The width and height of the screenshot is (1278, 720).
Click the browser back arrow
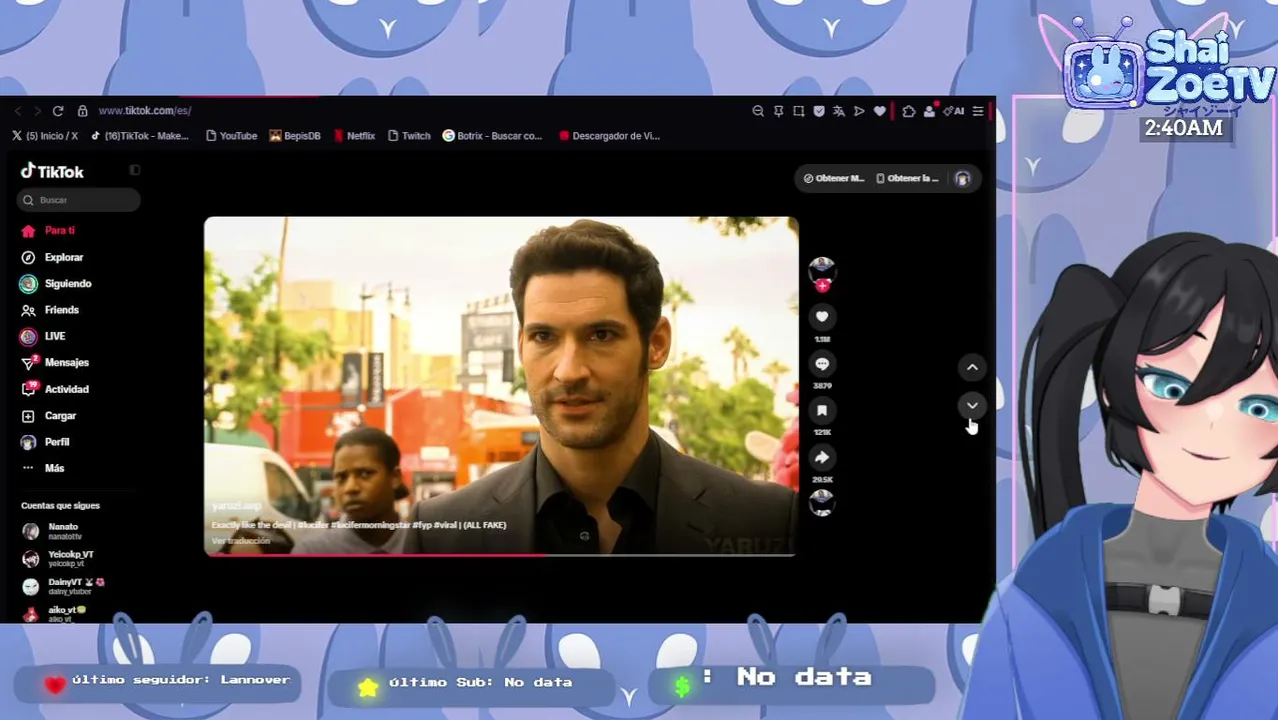(x=17, y=111)
